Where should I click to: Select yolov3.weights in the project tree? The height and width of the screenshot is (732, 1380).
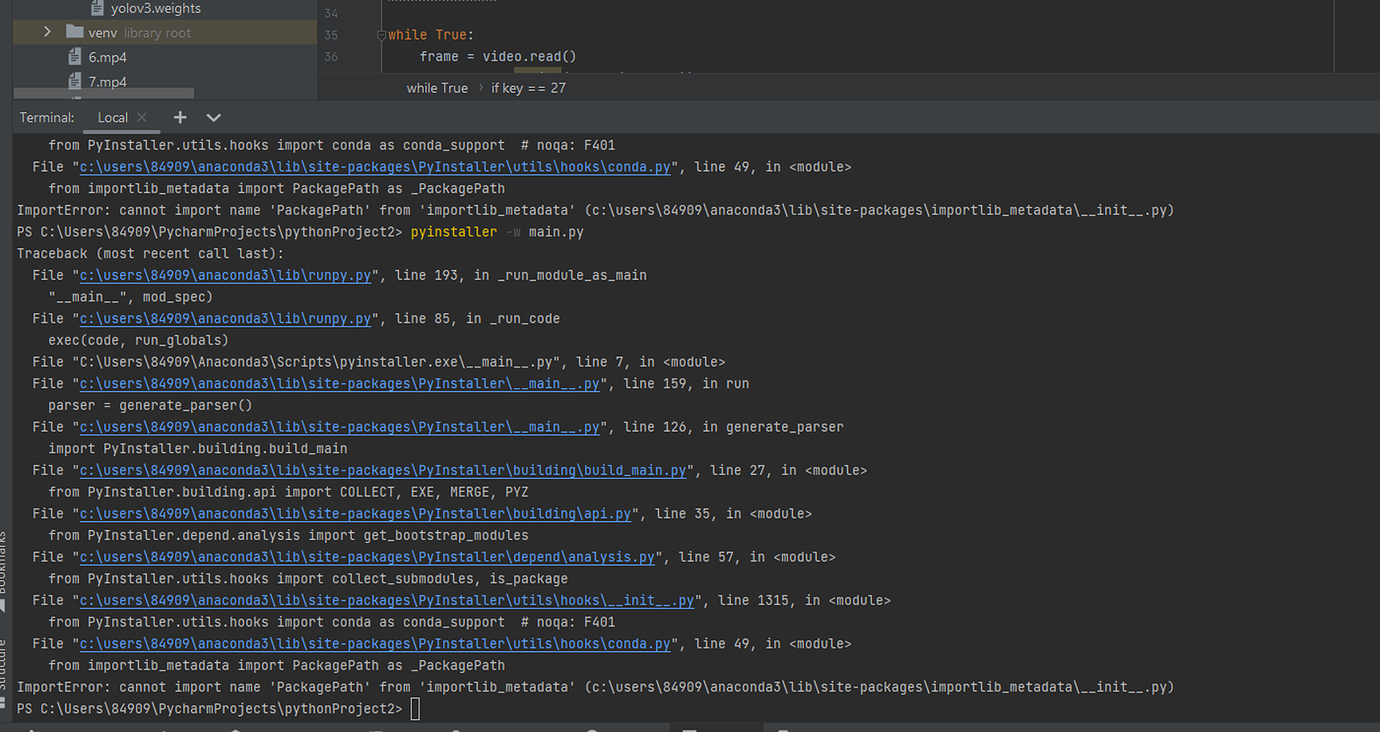[x=155, y=9]
